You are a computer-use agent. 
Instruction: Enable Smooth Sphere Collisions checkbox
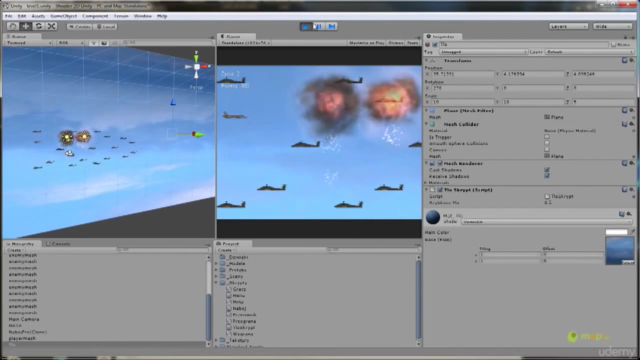(547, 144)
